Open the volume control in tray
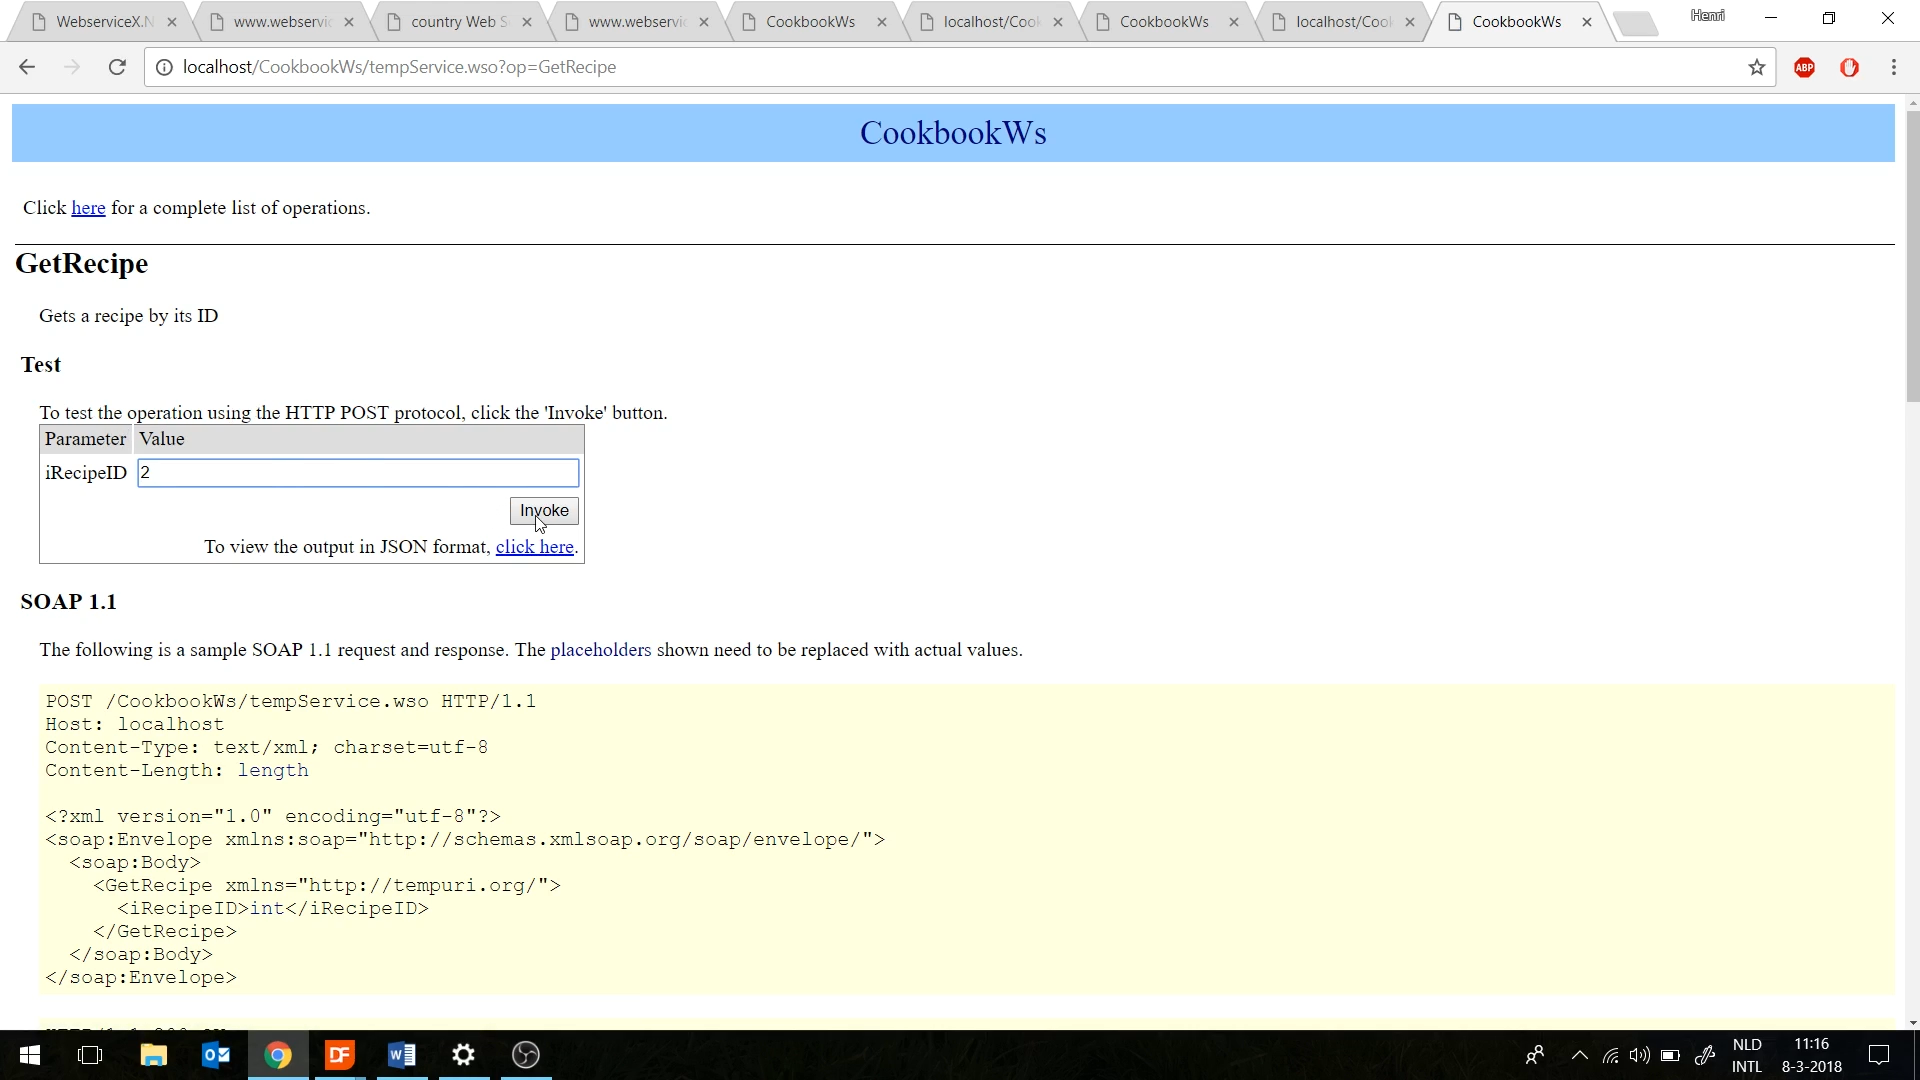Image resolution: width=1920 pixels, height=1080 pixels. pos(1639,1055)
